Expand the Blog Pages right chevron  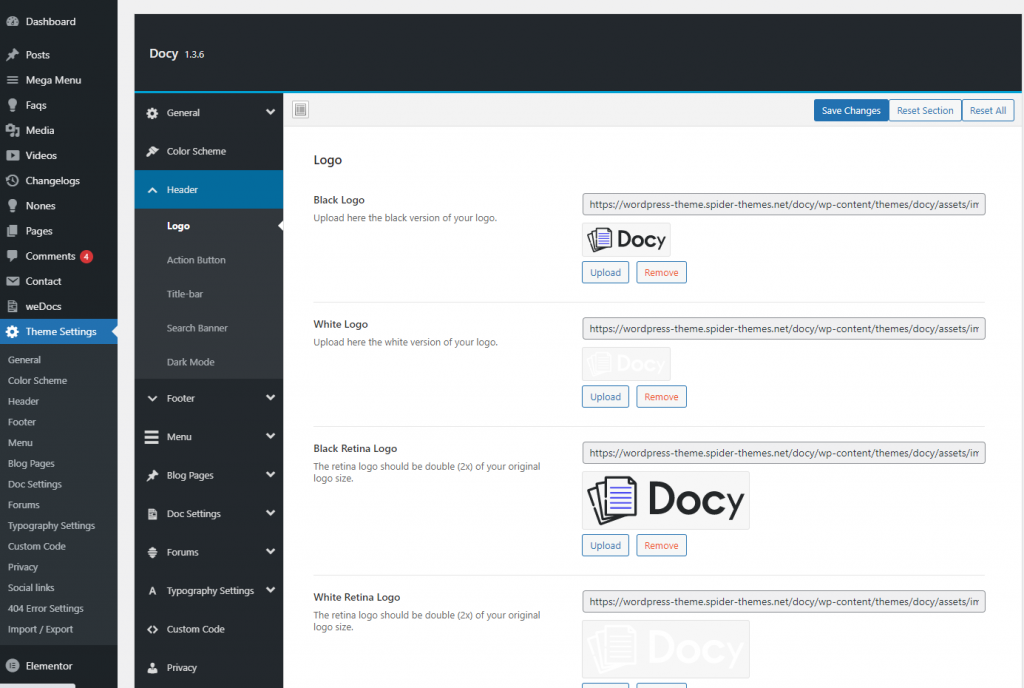[270, 475]
